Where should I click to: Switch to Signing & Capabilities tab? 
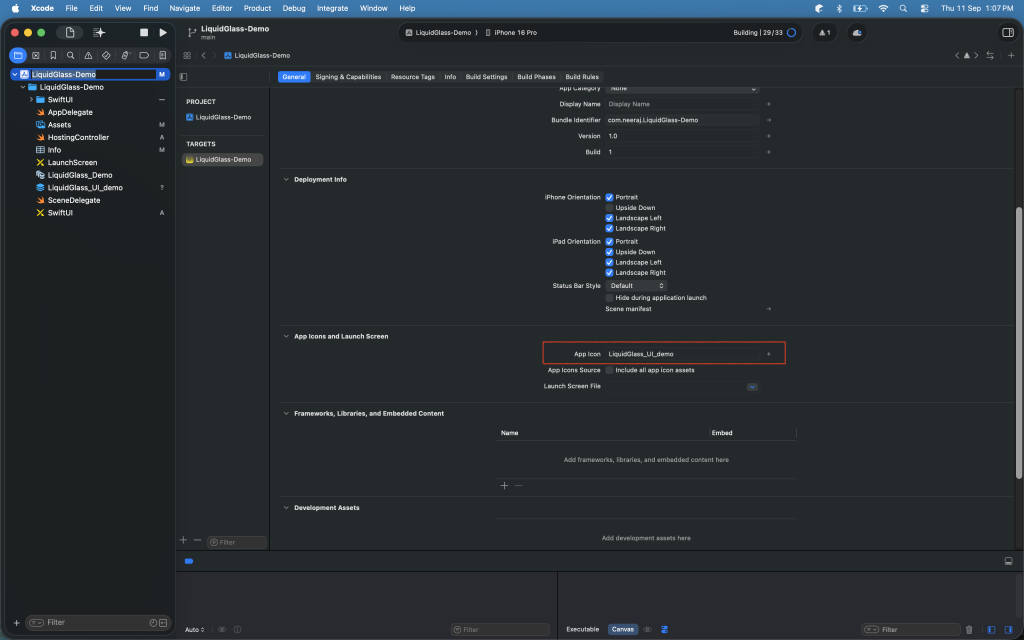point(348,77)
